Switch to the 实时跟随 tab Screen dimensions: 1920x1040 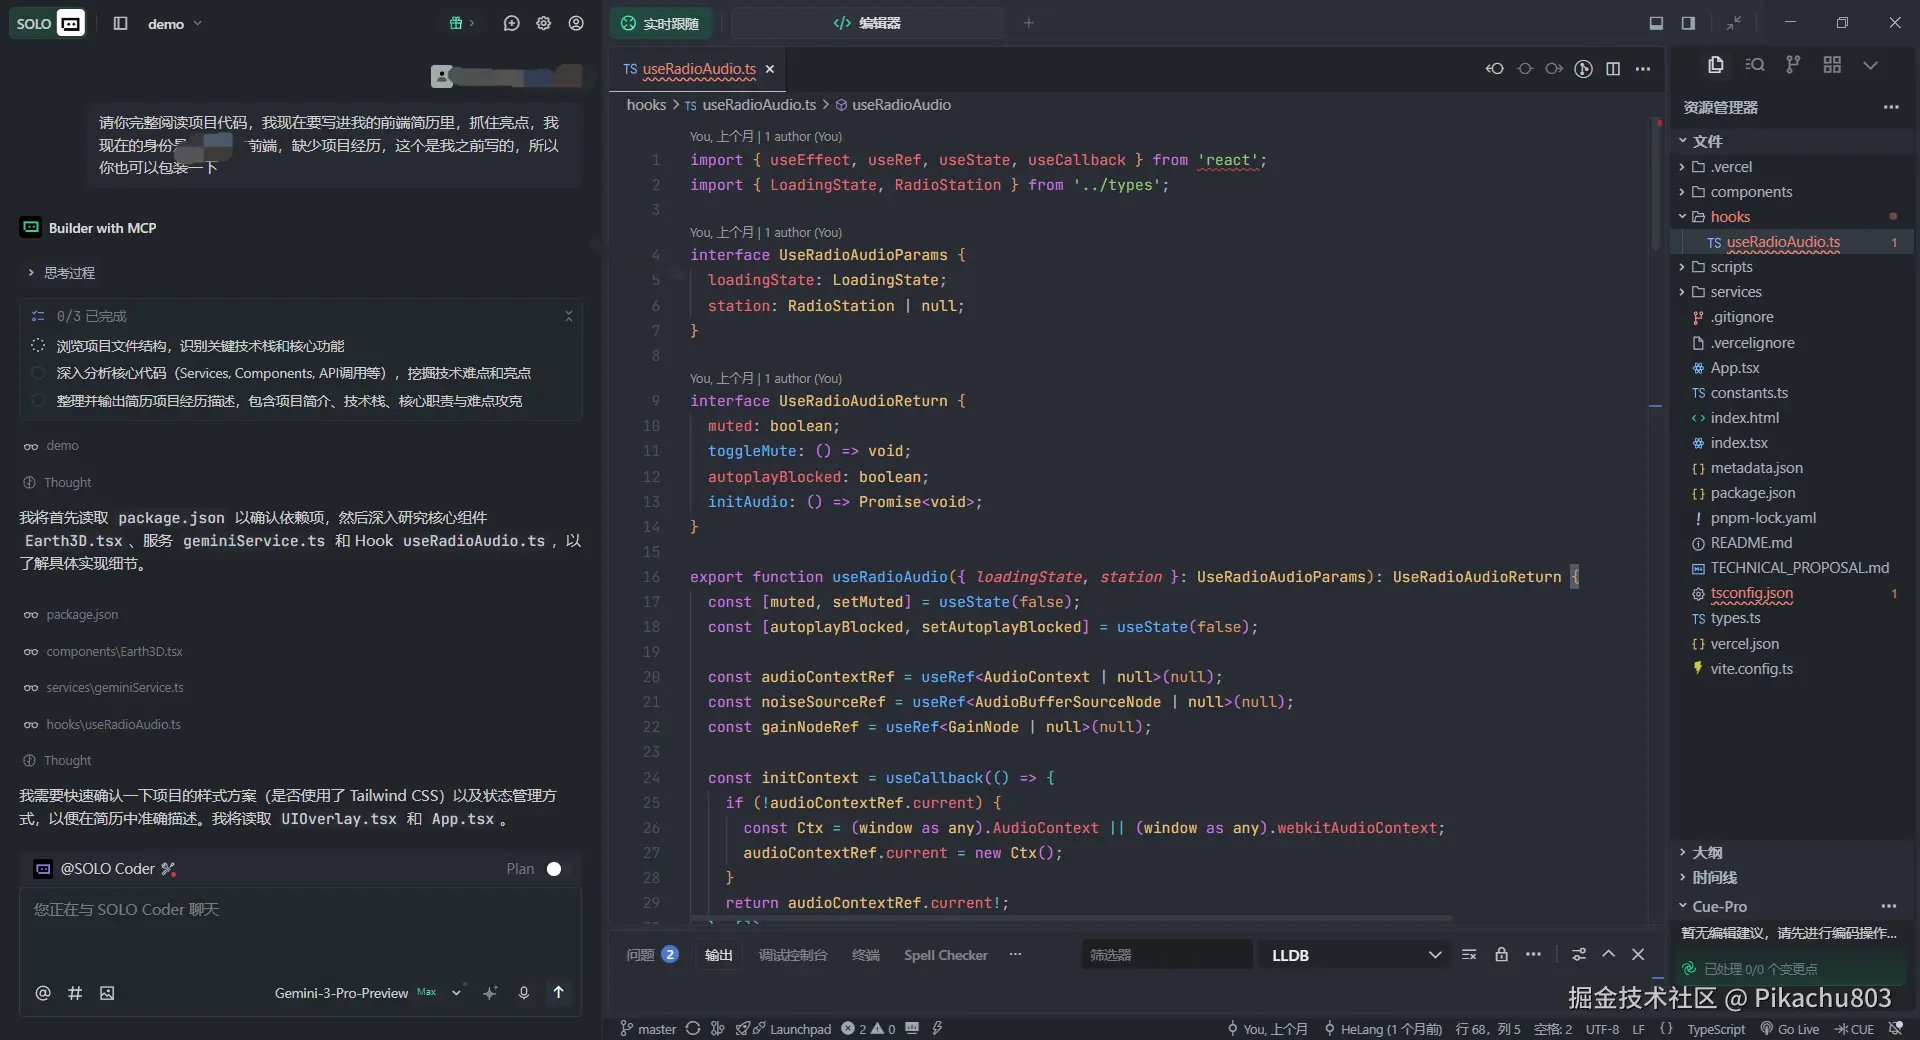point(660,23)
